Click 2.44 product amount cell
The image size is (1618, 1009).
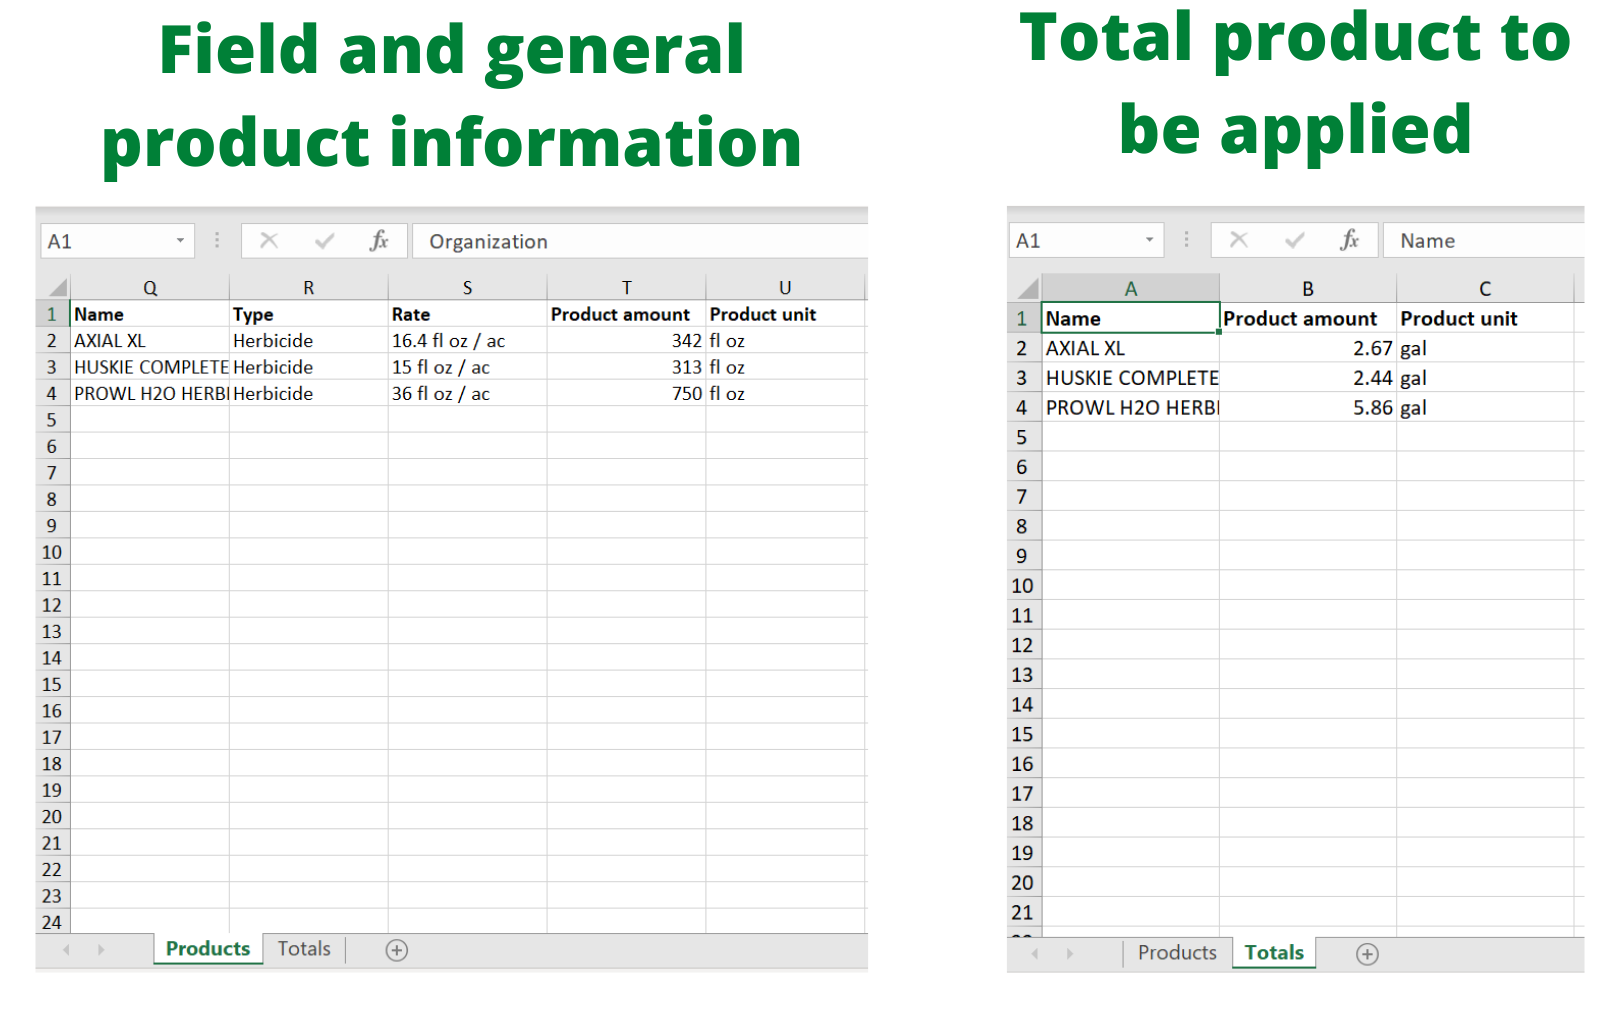point(1308,378)
